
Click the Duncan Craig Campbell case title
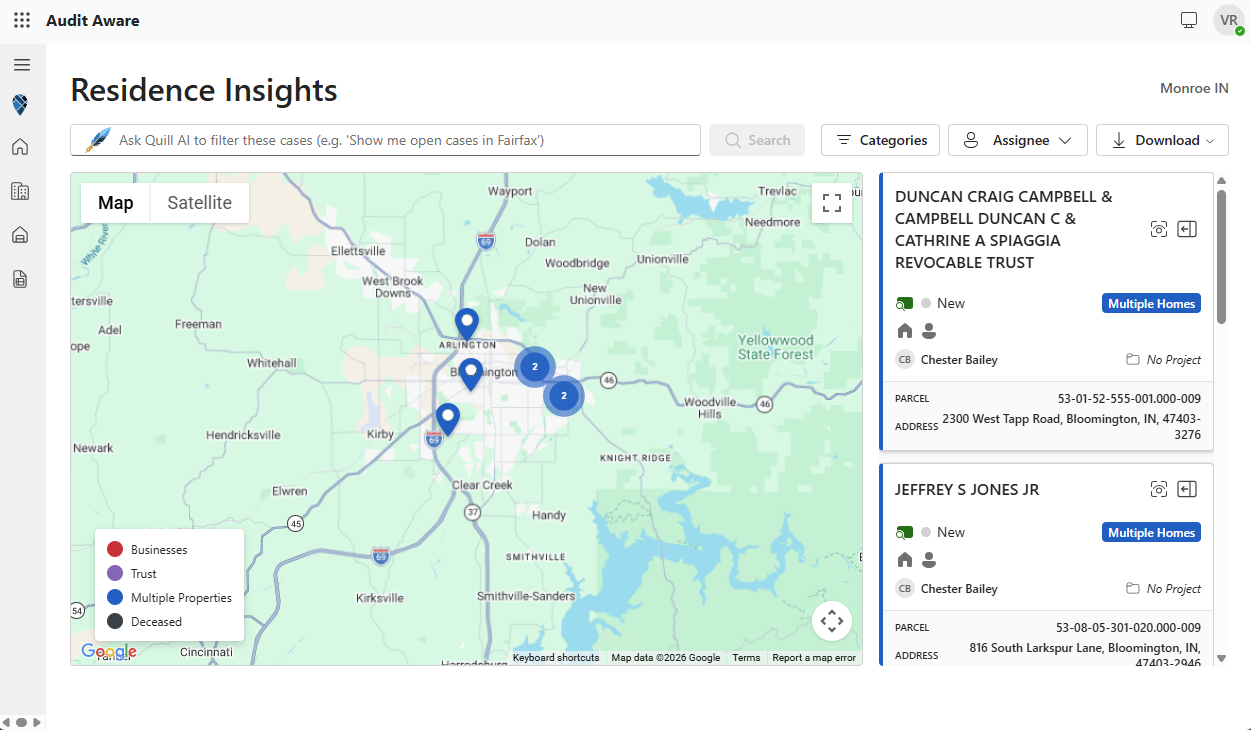point(1004,229)
